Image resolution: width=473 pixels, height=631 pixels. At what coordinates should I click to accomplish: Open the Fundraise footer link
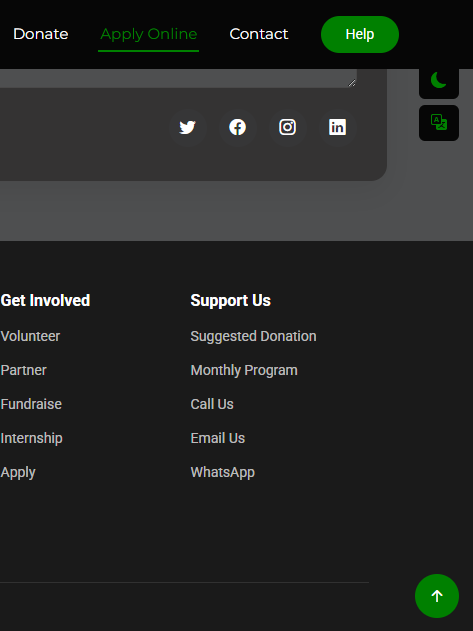[31, 404]
